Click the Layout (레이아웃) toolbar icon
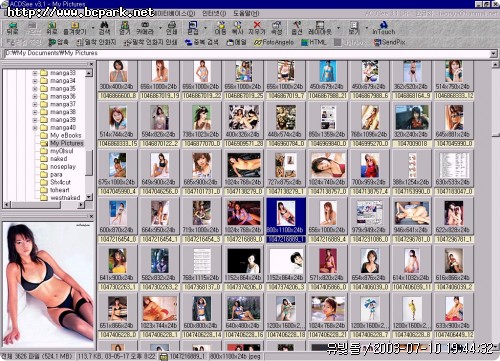Image resolution: width=500 pixels, height=361 pixels. (320, 28)
